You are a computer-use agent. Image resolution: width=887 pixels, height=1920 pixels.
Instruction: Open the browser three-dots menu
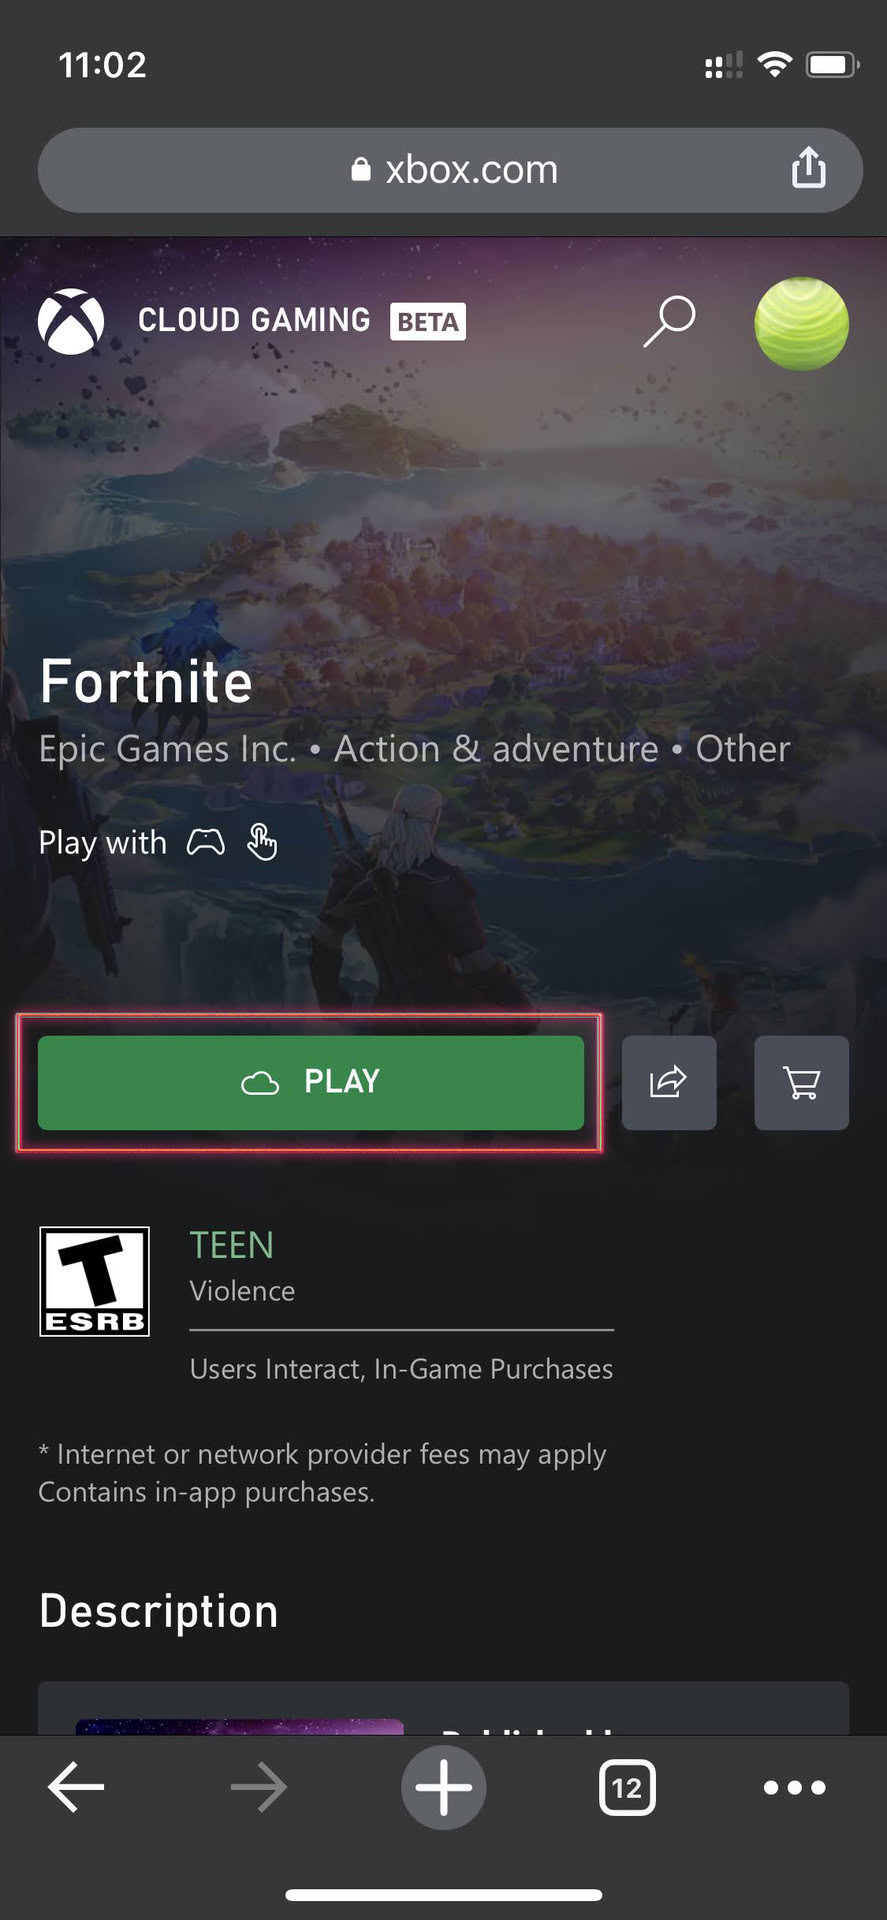click(794, 1787)
